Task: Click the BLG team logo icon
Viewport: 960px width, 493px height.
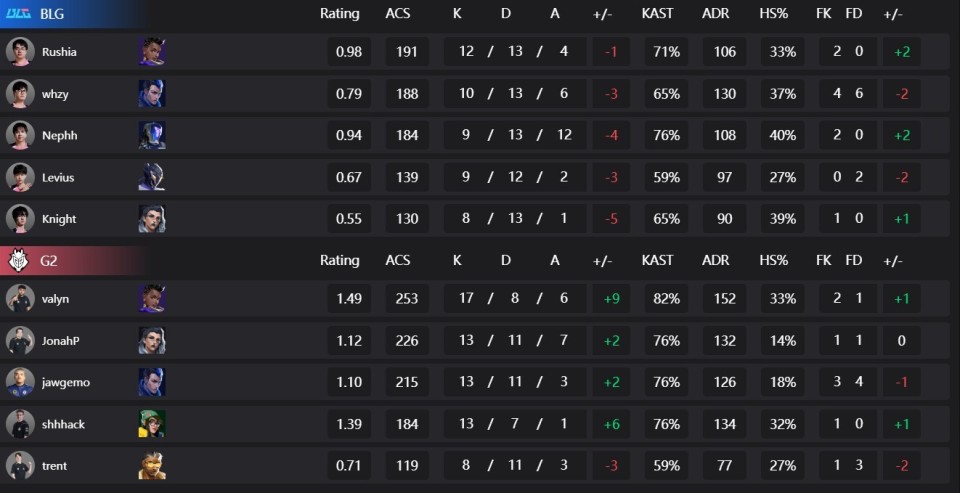Action: pyautogui.click(x=18, y=14)
